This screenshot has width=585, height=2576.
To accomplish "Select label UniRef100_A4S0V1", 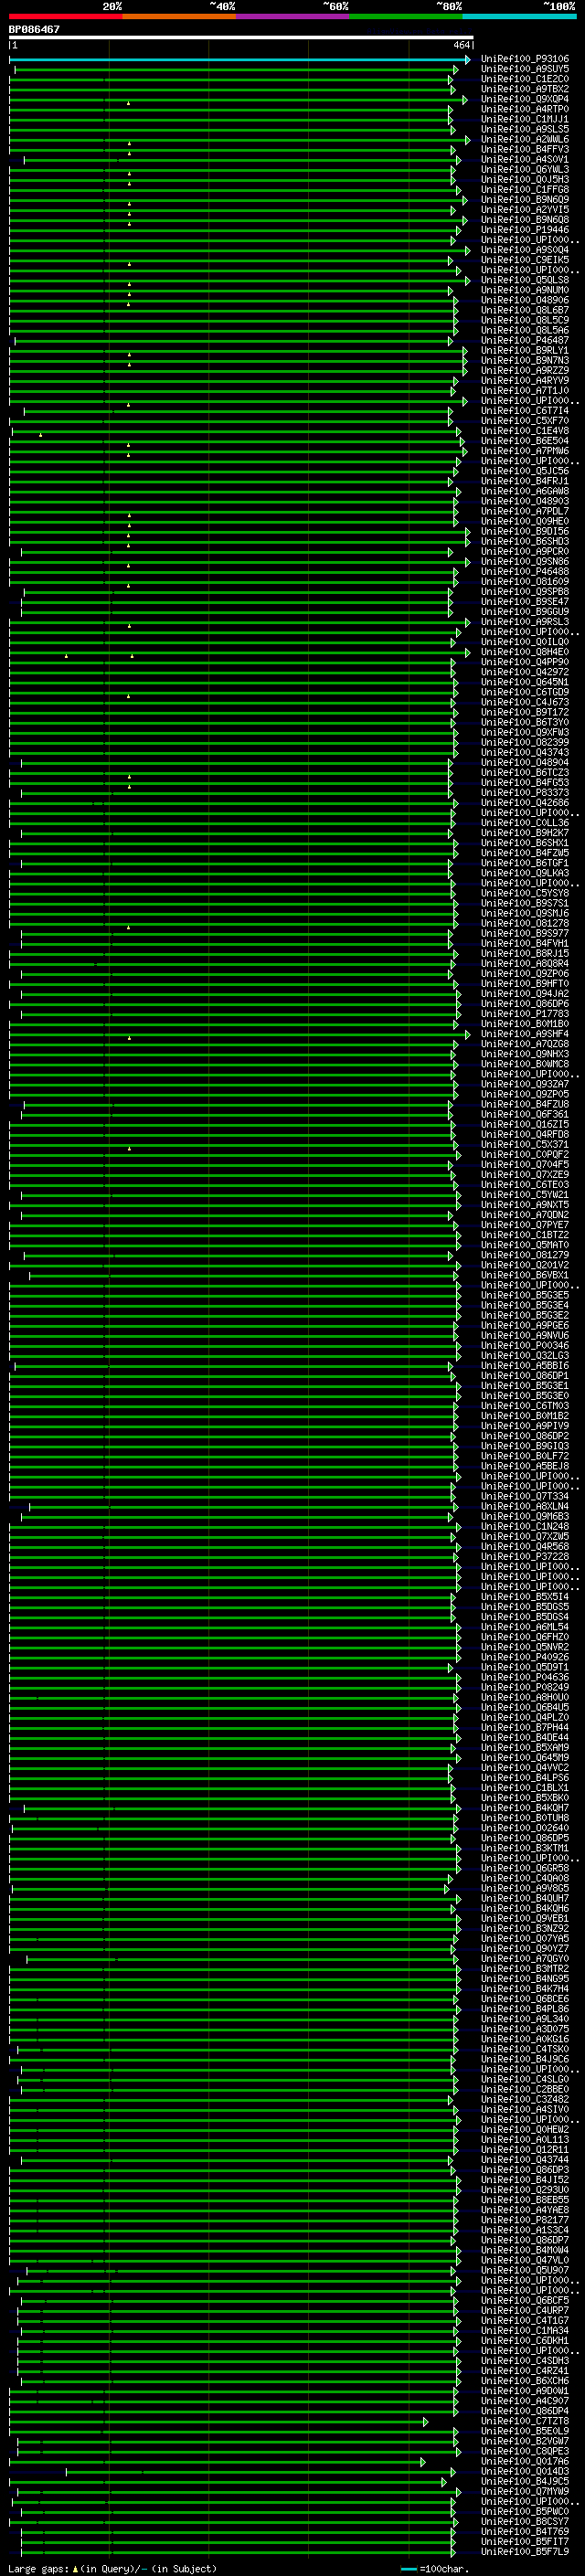I will (525, 160).
